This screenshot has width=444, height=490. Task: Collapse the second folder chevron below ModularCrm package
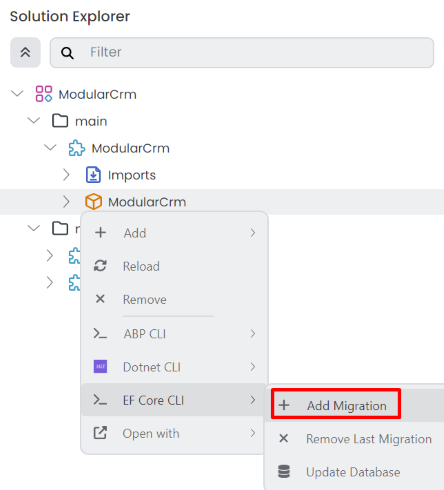(34, 228)
